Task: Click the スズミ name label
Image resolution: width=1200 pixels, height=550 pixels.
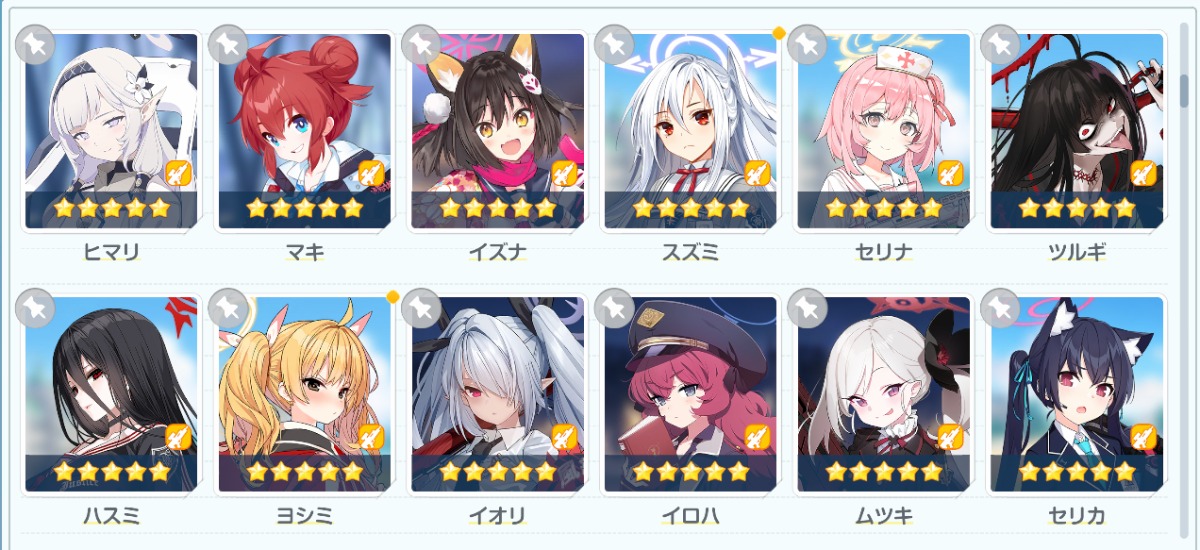Action: (690, 253)
